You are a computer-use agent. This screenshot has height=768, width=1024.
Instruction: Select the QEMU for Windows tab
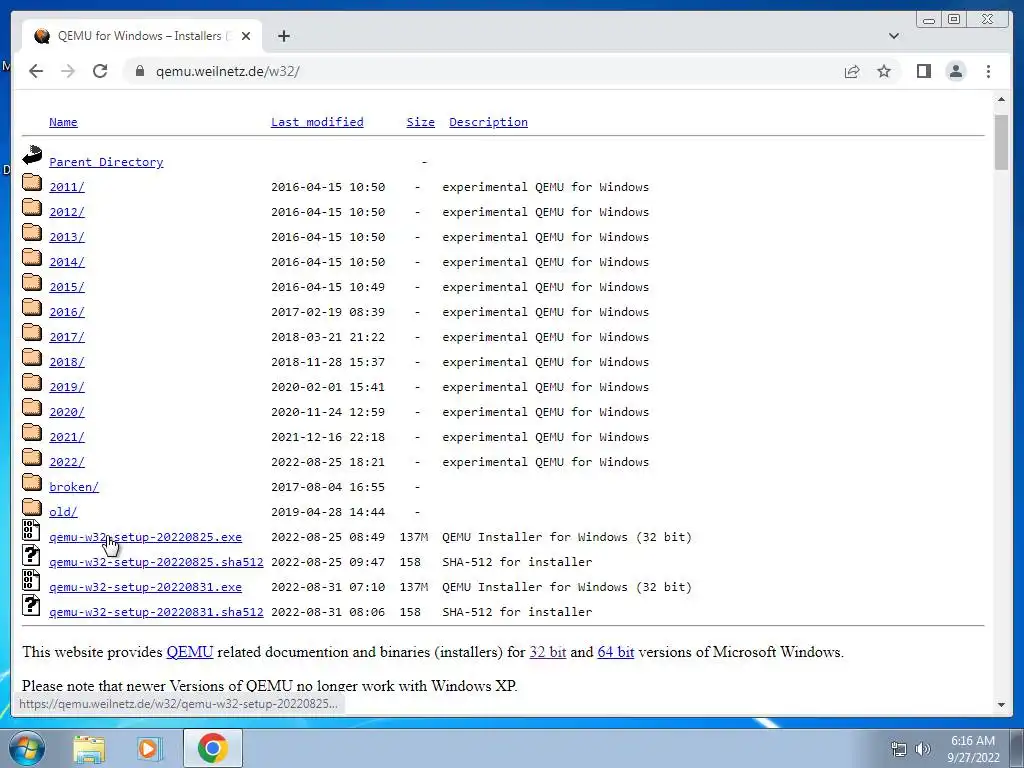(142, 36)
